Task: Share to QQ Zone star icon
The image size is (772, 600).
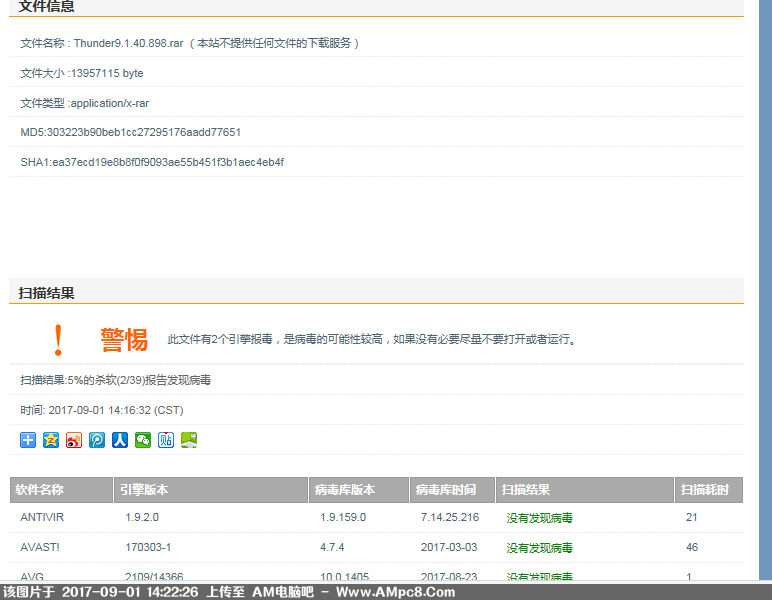Action: click(x=51, y=440)
